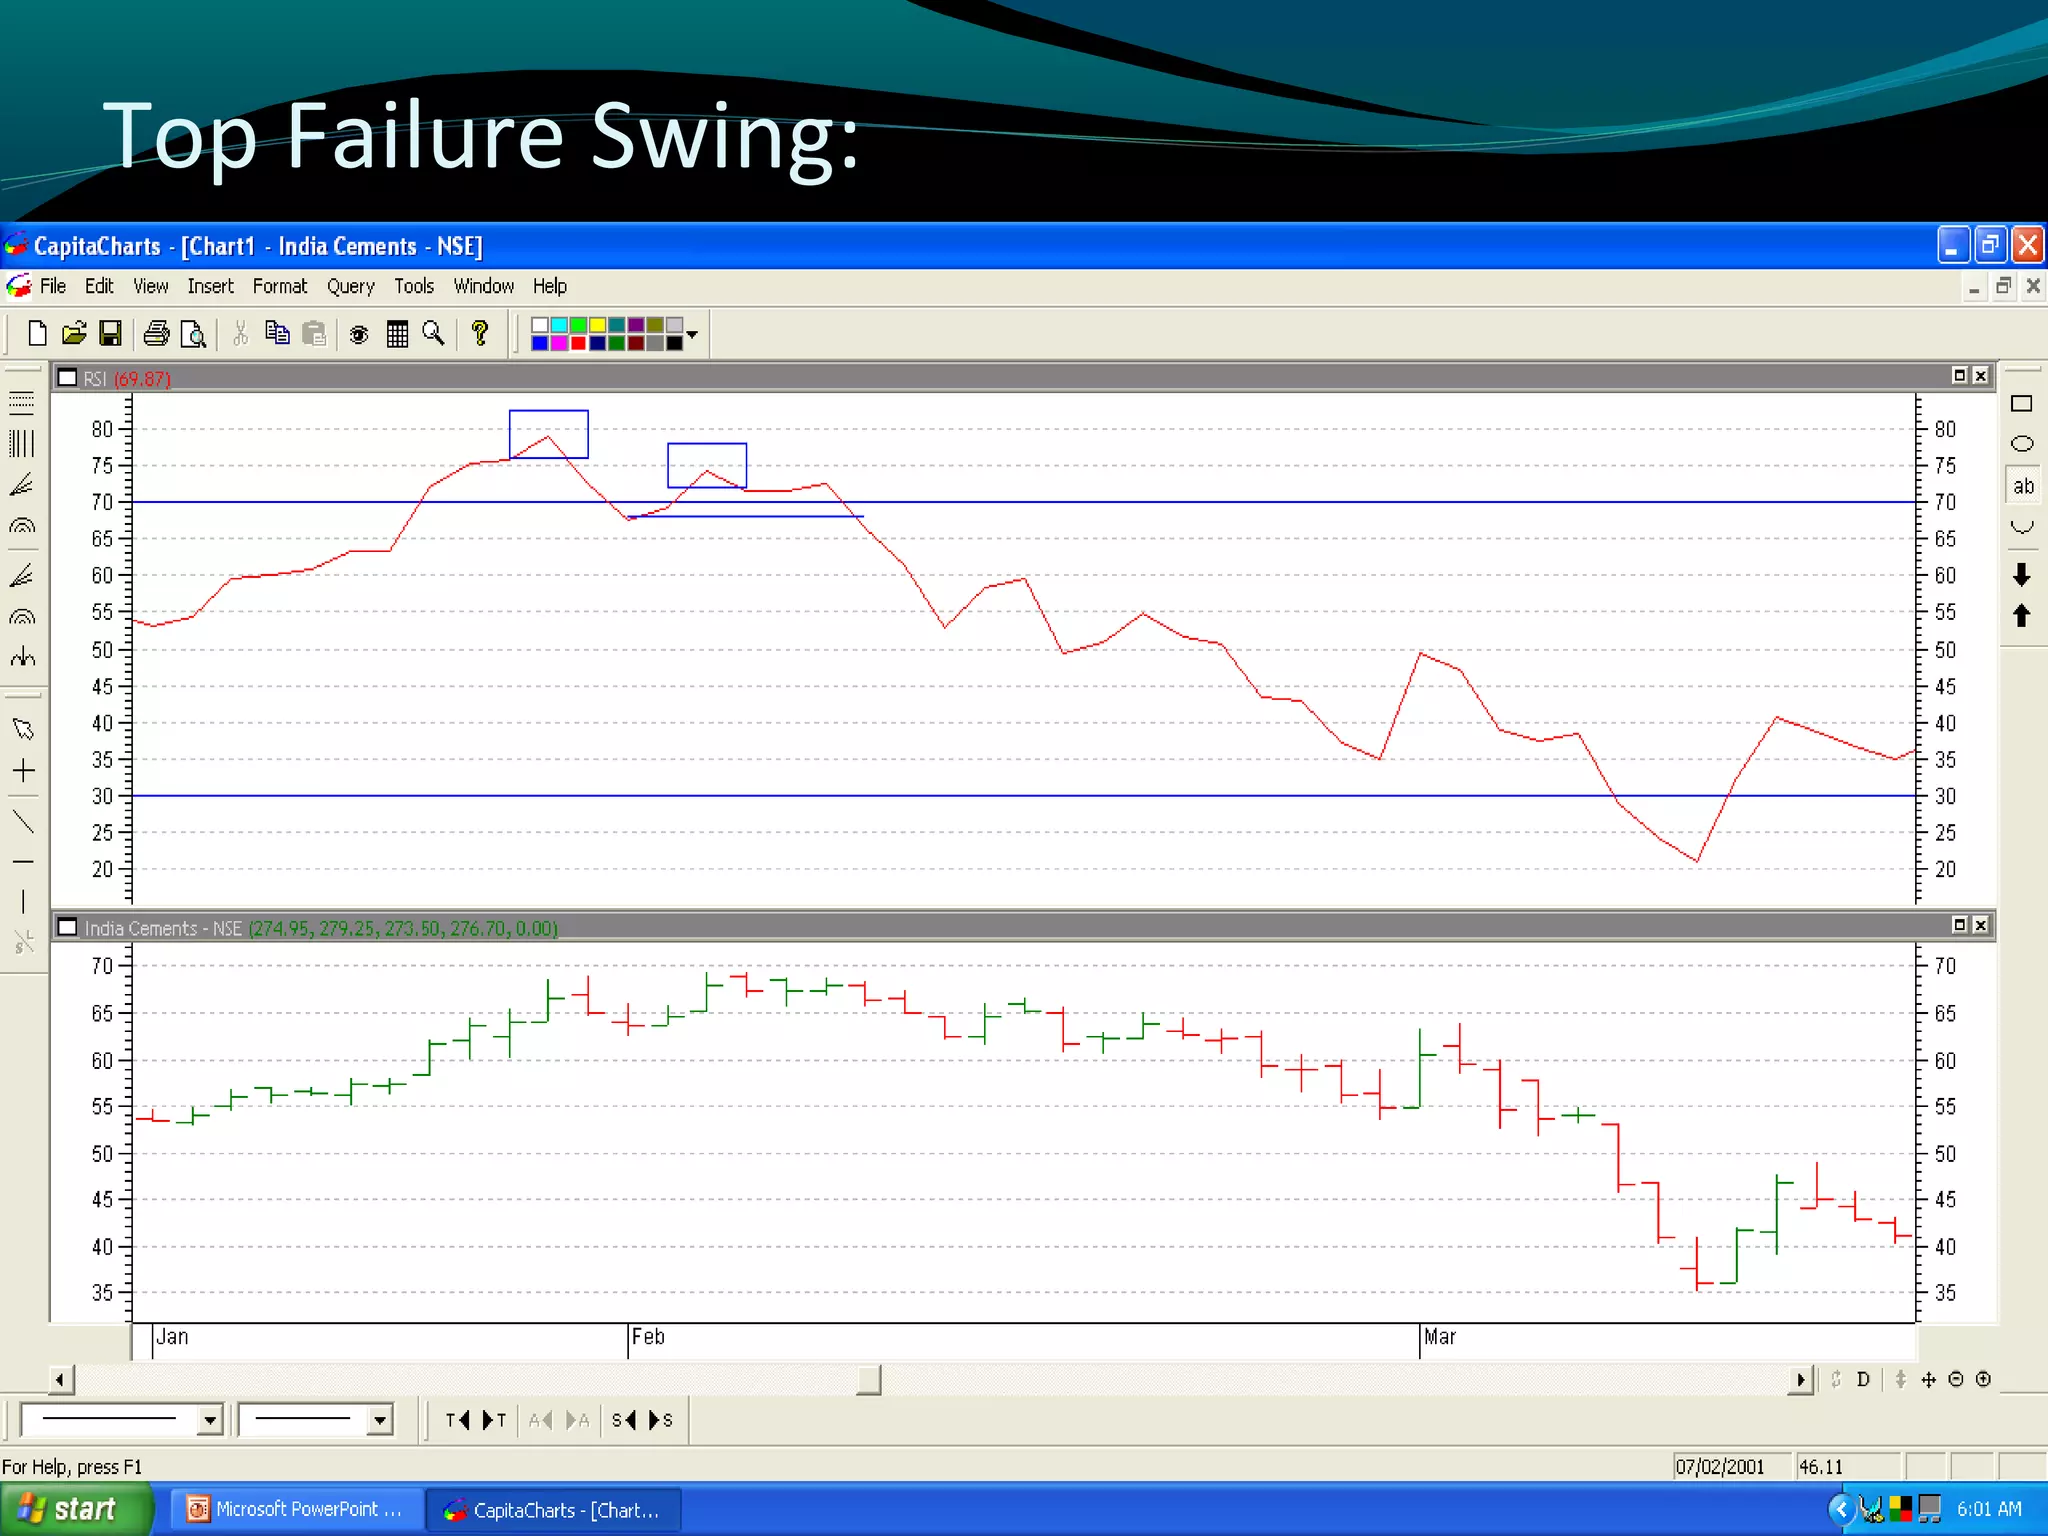Insert an up arrow marker

click(x=2021, y=615)
